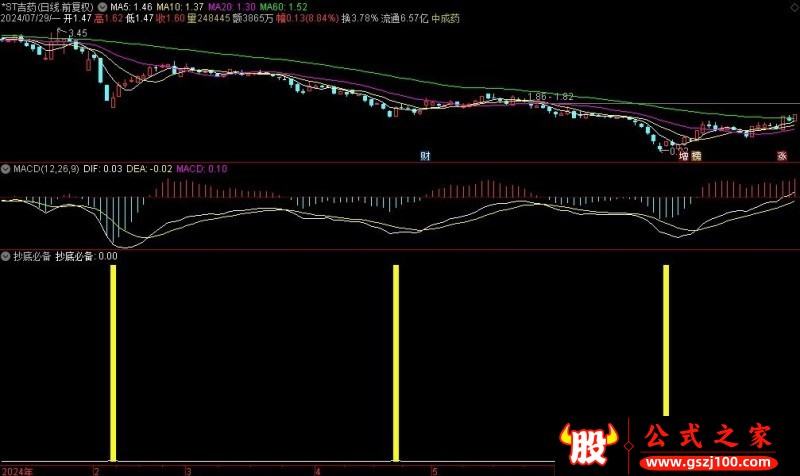Click month 3 on the time axis

click(x=188, y=471)
